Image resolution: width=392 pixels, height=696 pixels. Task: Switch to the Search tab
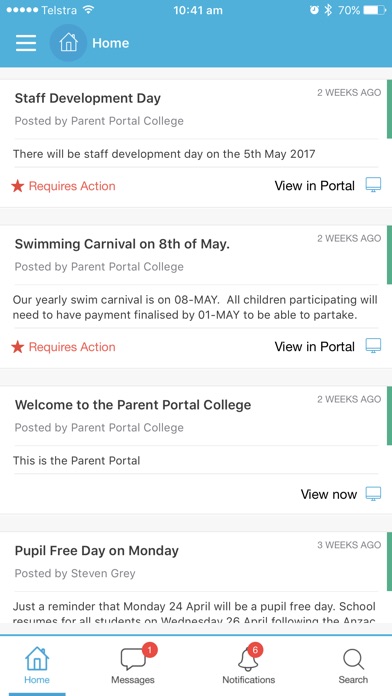click(x=353, y=665)
